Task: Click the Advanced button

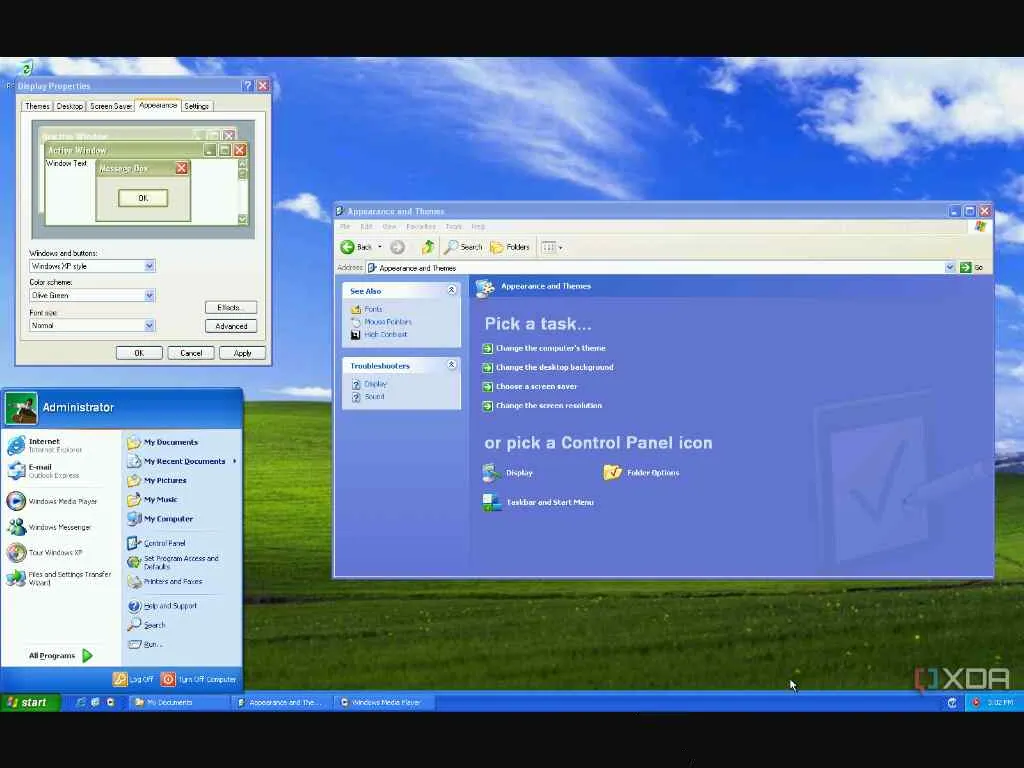Action: 231,326
